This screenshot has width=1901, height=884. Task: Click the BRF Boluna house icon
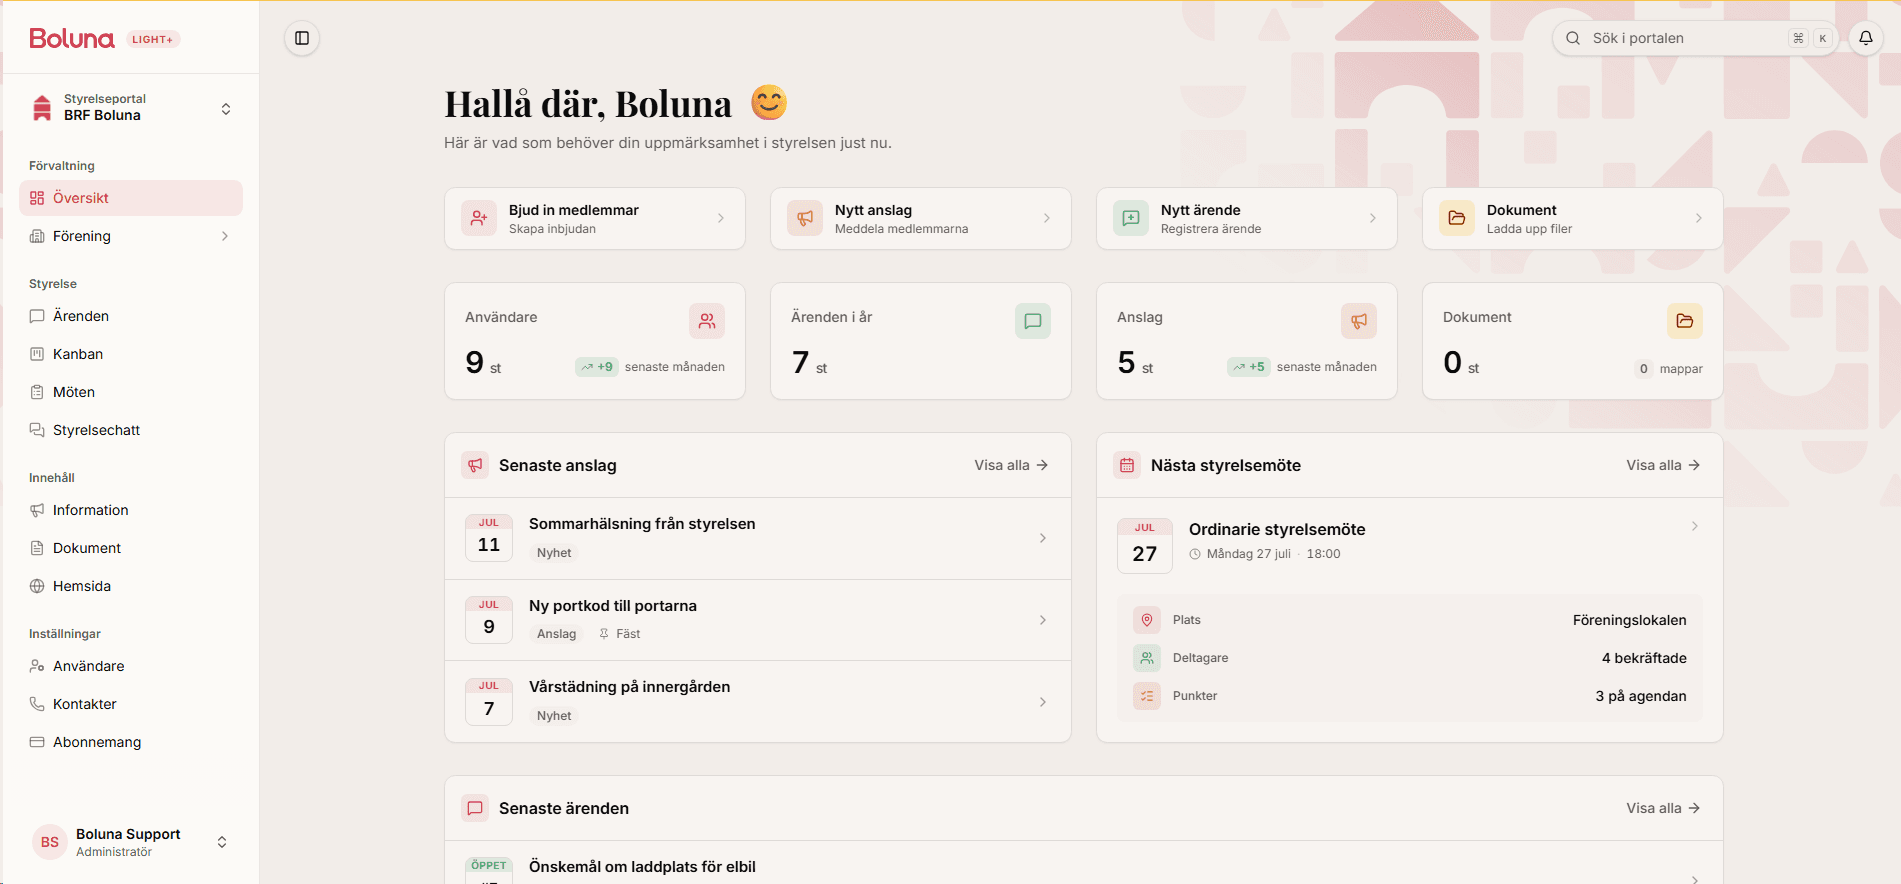point(42,107)
